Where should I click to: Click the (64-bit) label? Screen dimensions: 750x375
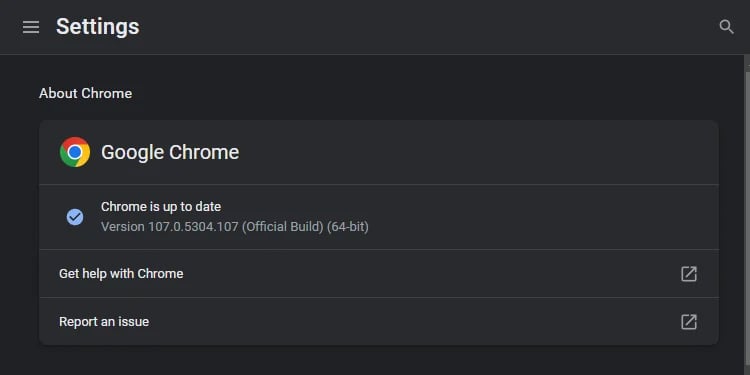348,227
